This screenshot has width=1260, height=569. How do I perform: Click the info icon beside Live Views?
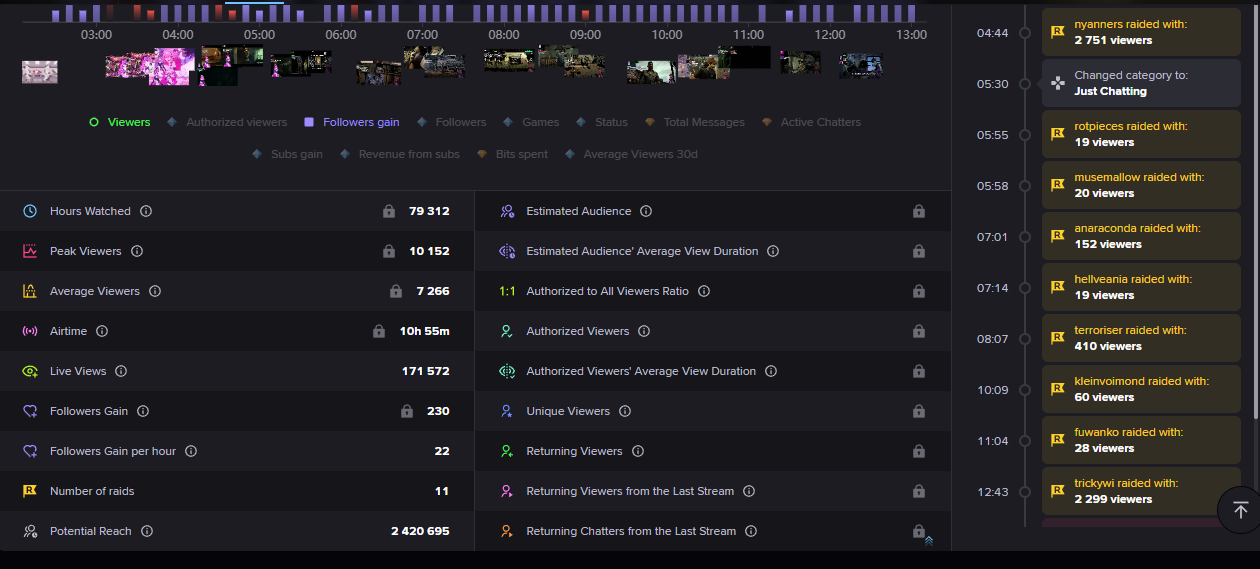click(121, 371)
